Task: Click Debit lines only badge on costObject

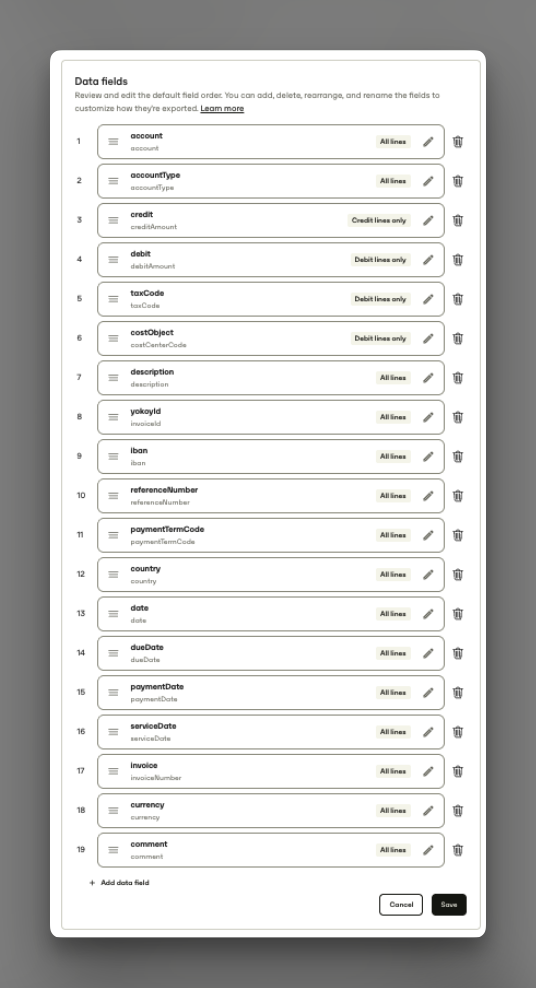Action: click(380, 338)
